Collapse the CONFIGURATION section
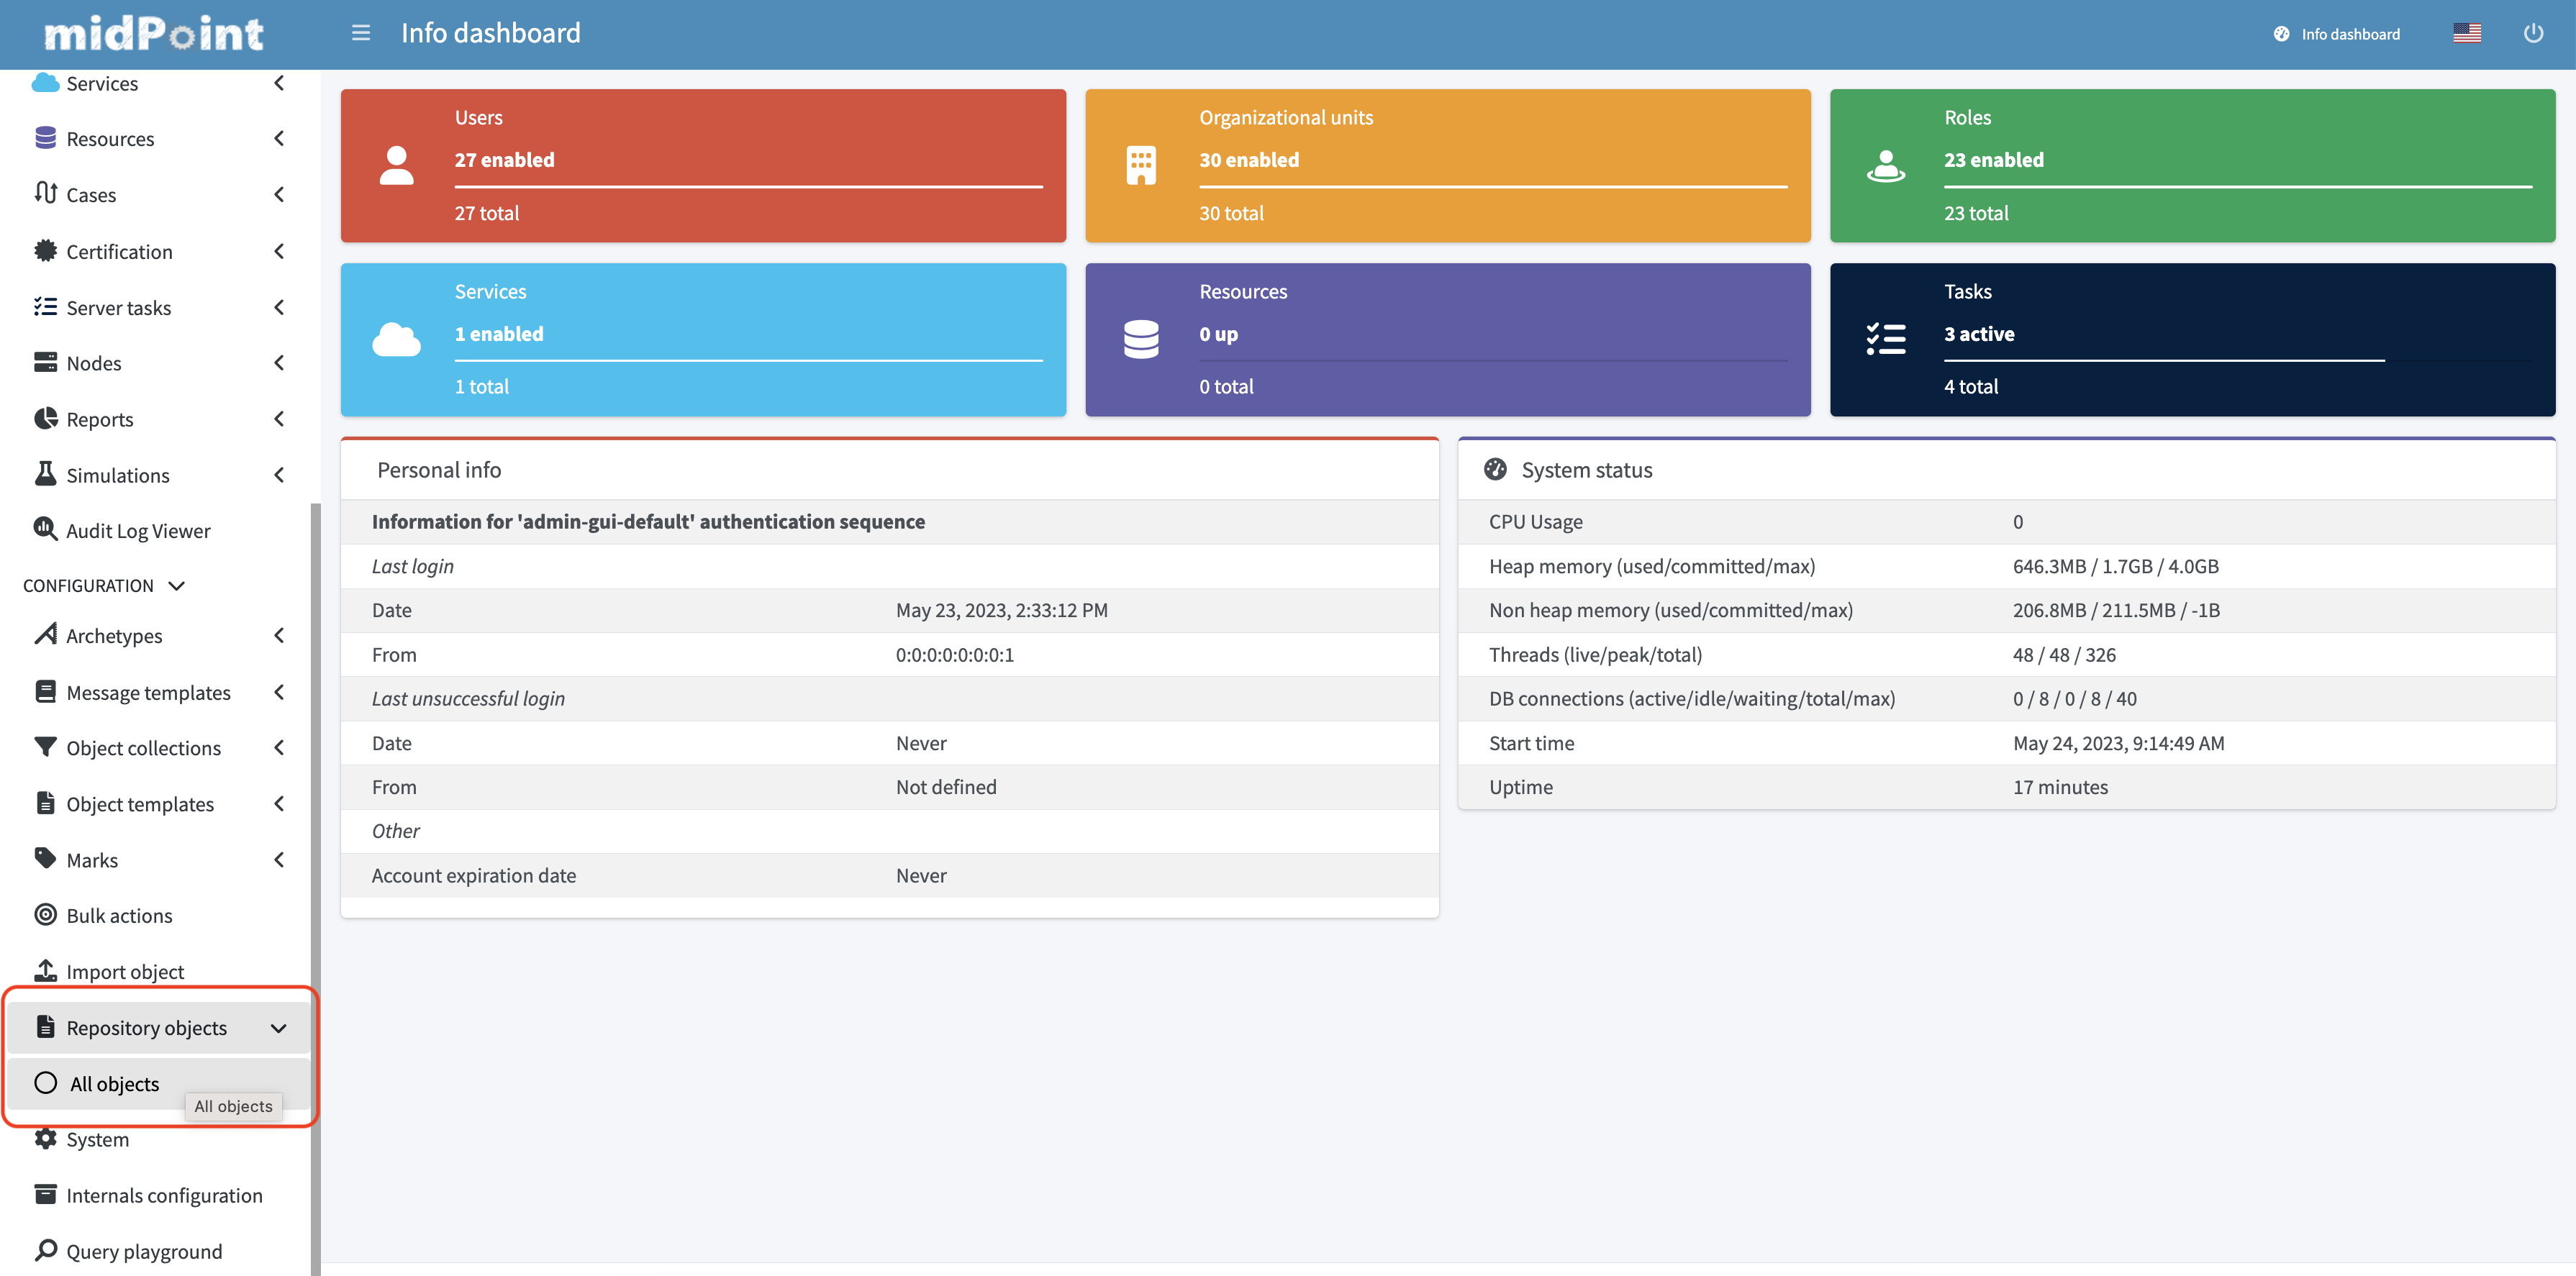2576x1276 pixels. click(177, 586)
